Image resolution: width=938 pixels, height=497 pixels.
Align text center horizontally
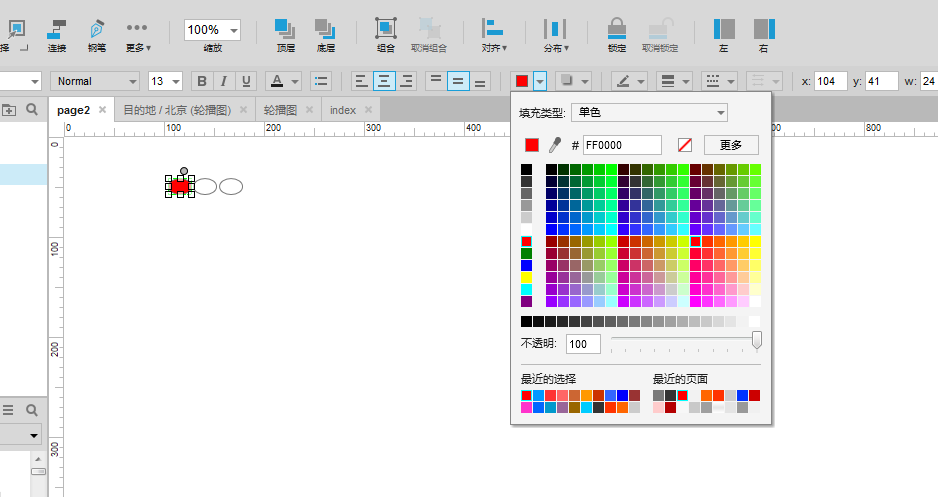coord(384,81)
